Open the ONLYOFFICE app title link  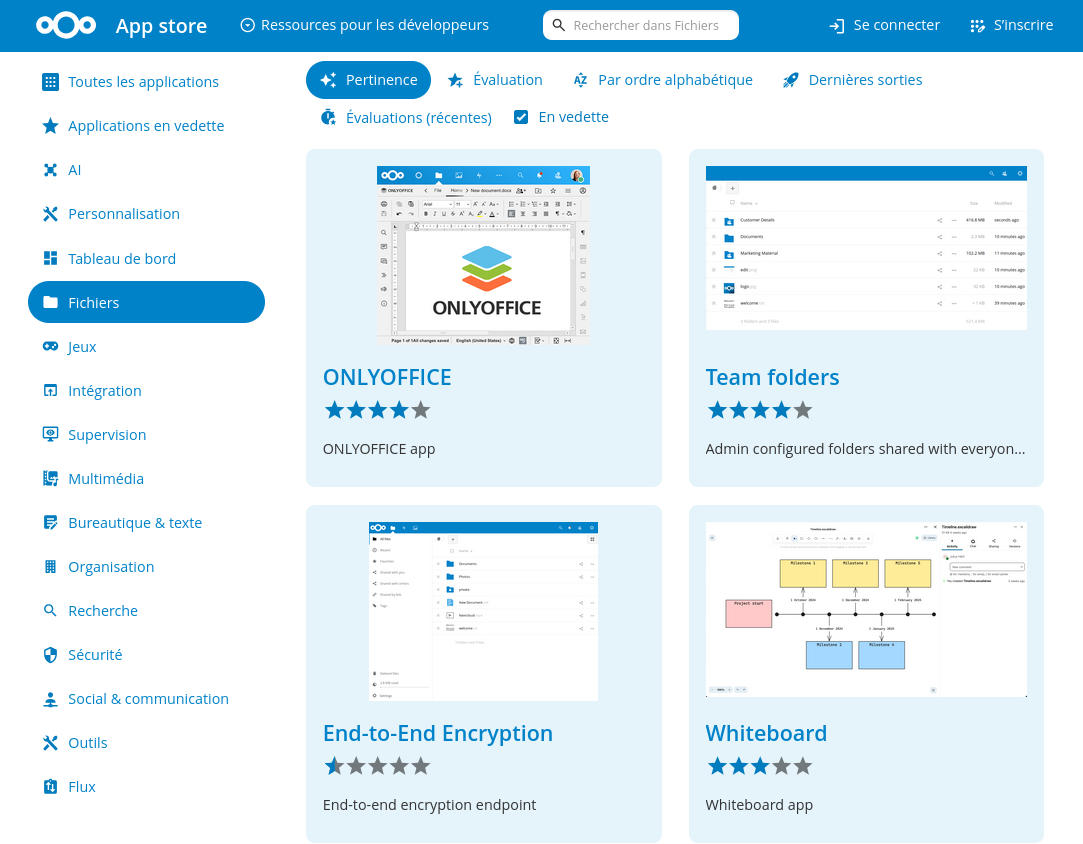tap(387, 377)
